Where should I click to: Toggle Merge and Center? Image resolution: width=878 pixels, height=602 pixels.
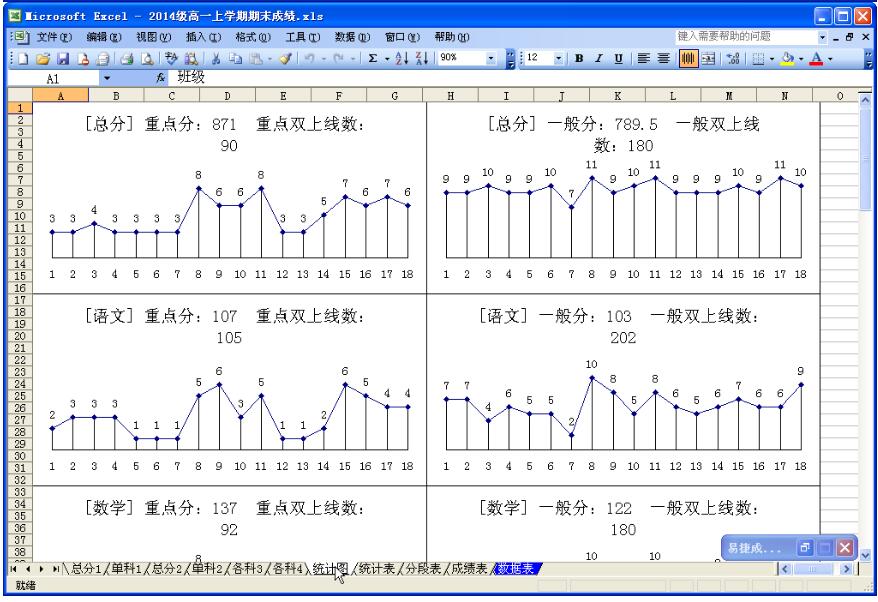[x=708, y=58]
